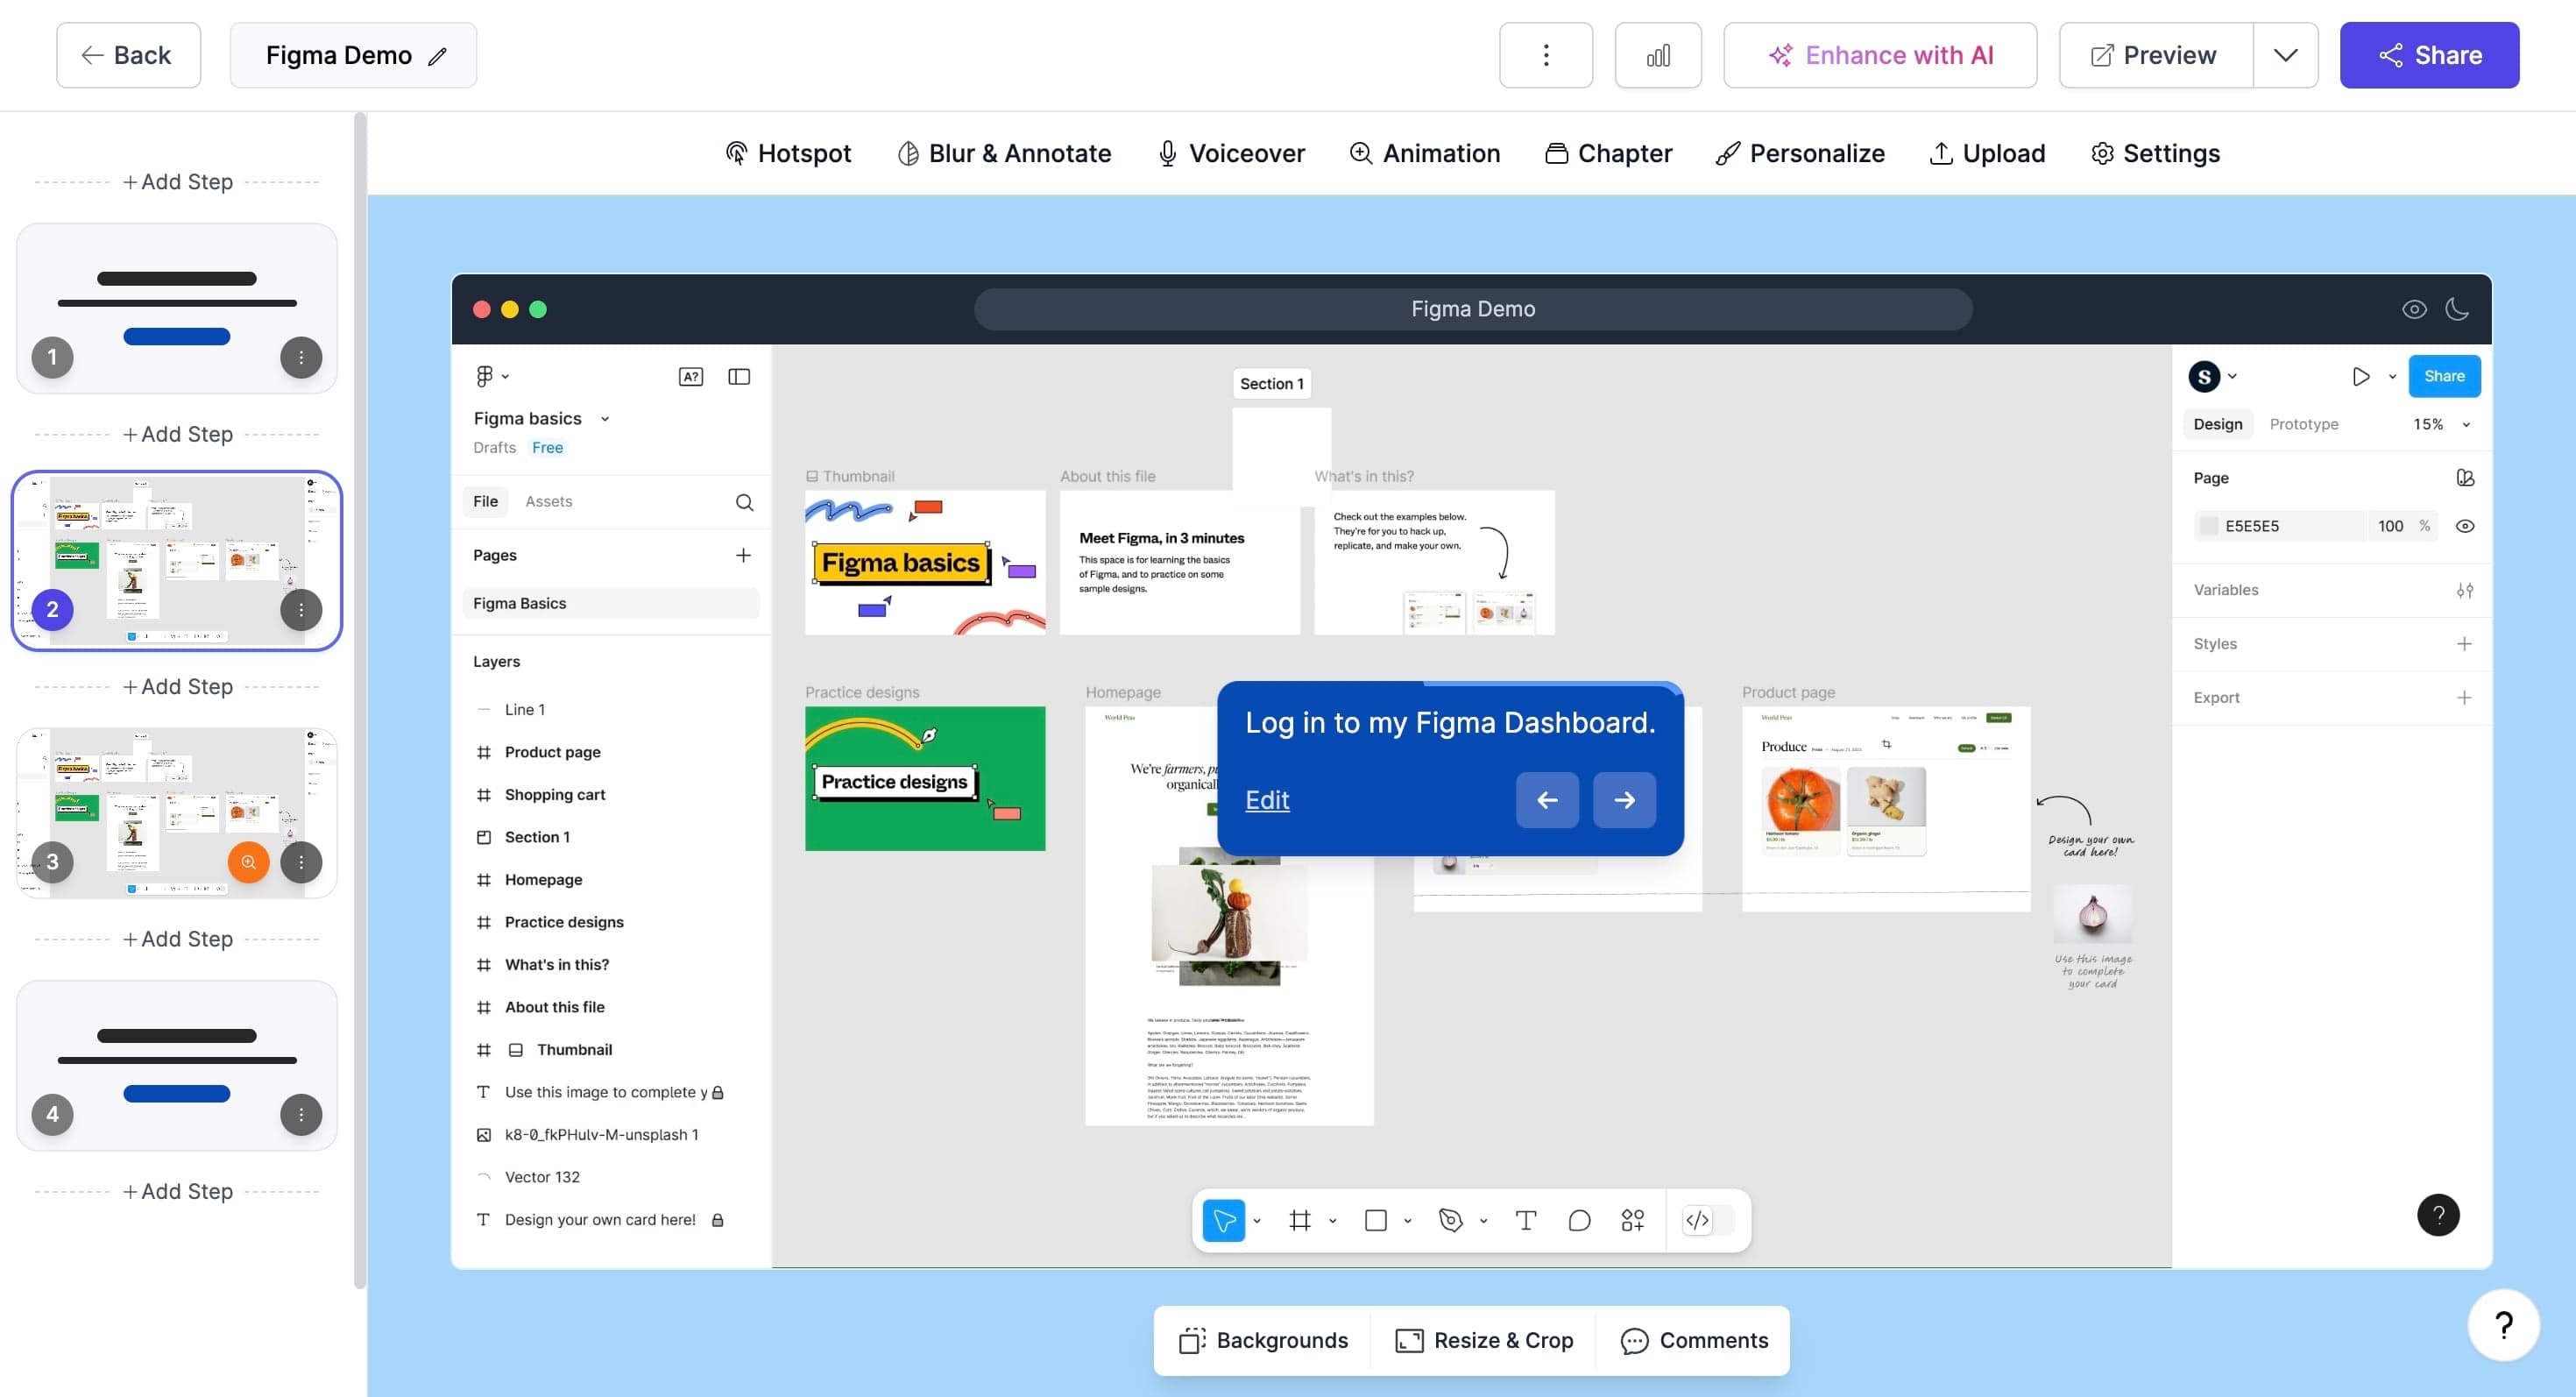Open the Hotspot menu
Viewport: 2576px width, 1397px height.
[x=788, y=153]
